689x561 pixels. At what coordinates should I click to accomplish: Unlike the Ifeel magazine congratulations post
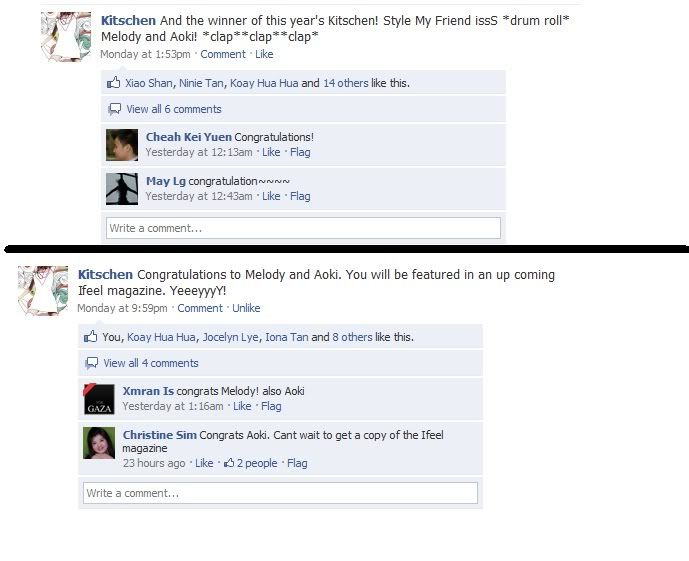click(246, 308)
